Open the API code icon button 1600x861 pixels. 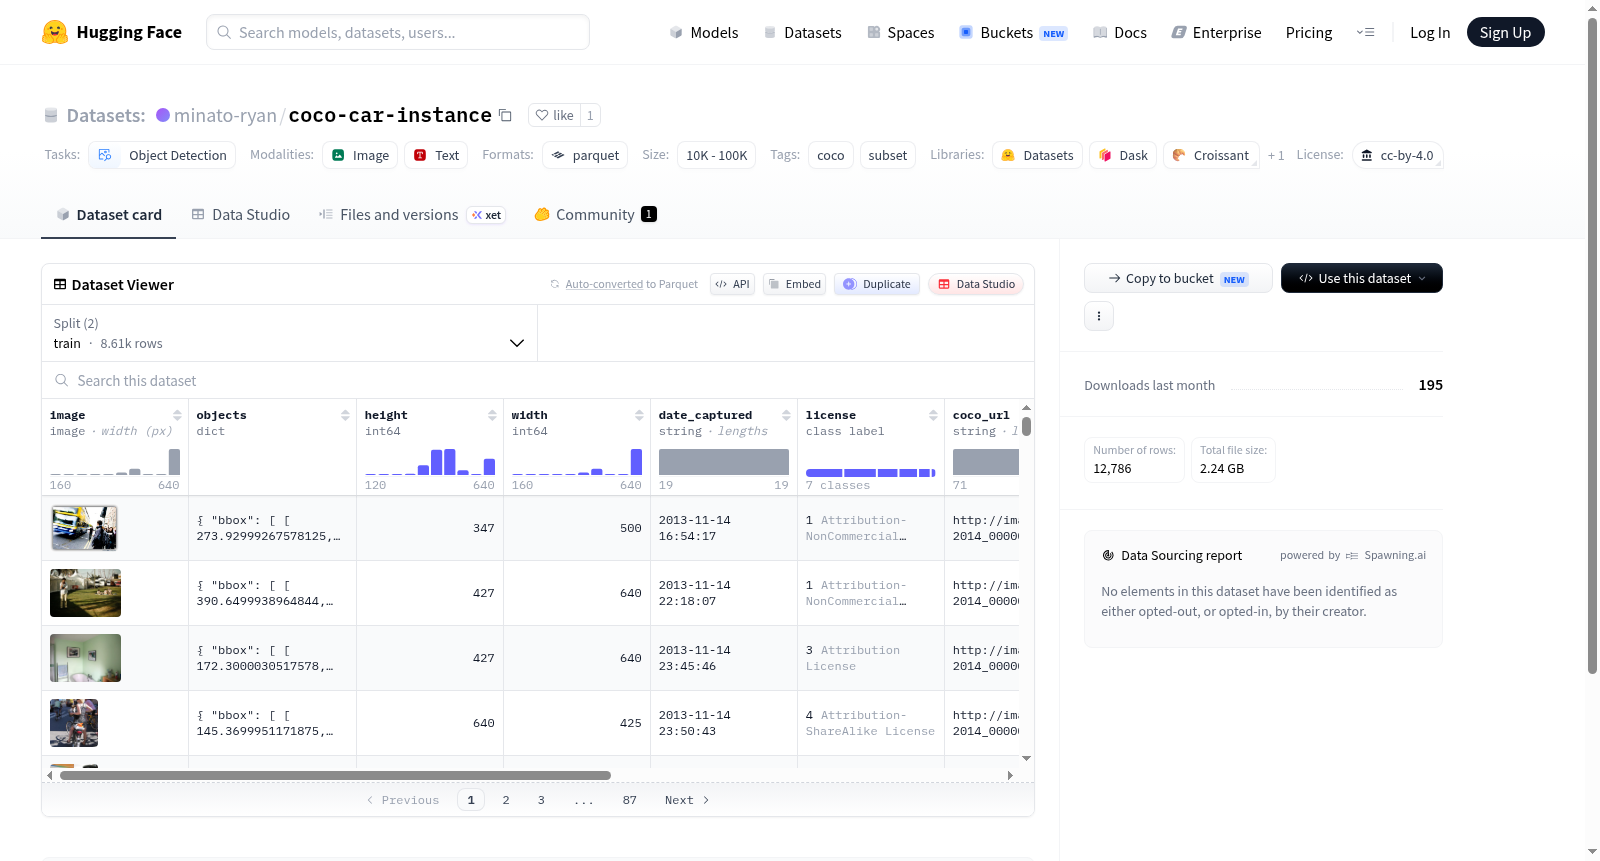pos(732,284)
